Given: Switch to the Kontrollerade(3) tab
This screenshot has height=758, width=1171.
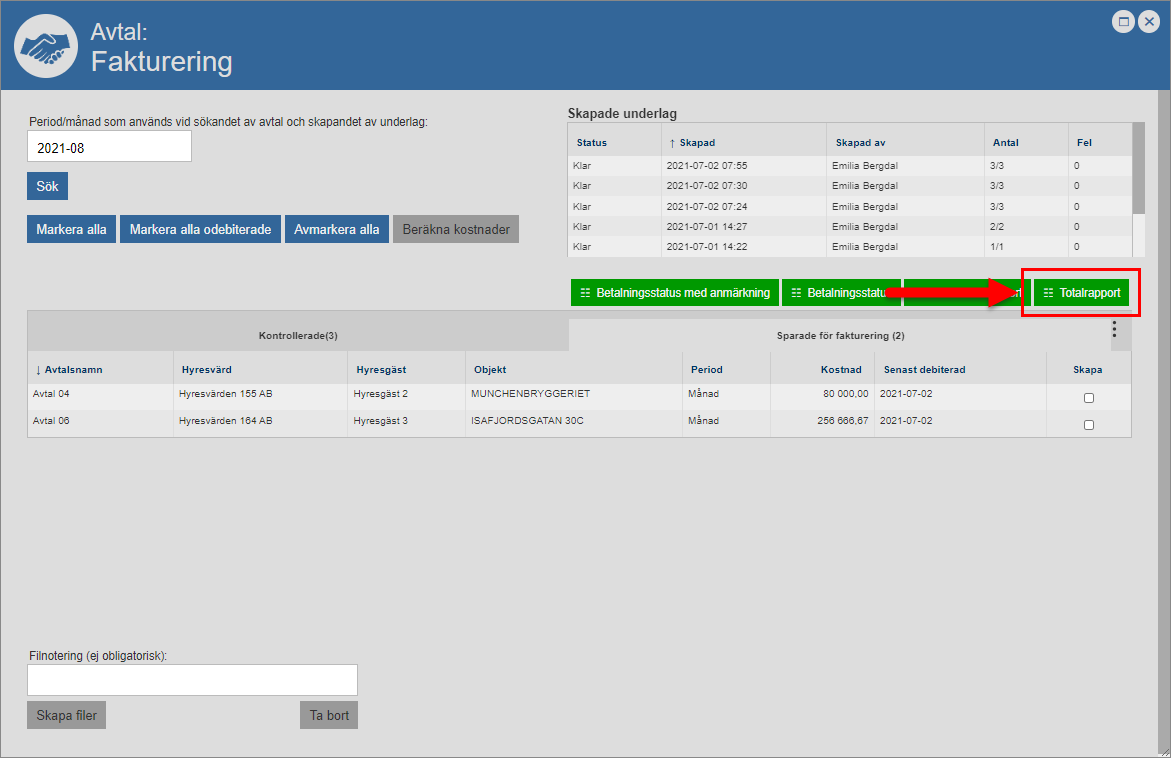Looking at the screenshot, I should coord(298,336).
